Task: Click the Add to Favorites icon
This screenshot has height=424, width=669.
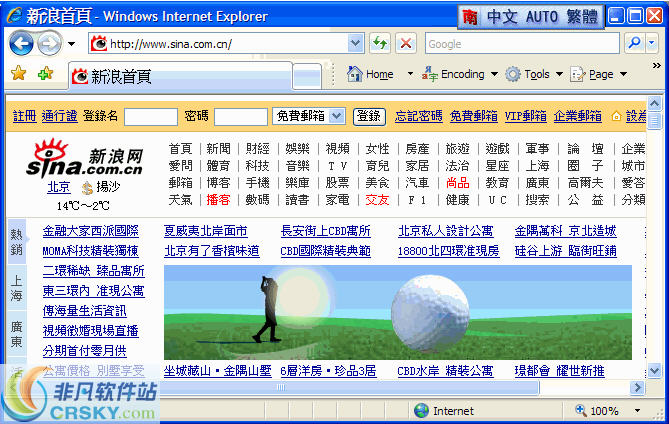Action: tap(45, 73)
